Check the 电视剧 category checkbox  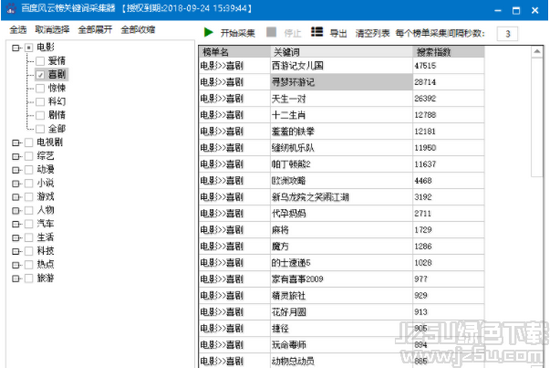tap(29, 142)
